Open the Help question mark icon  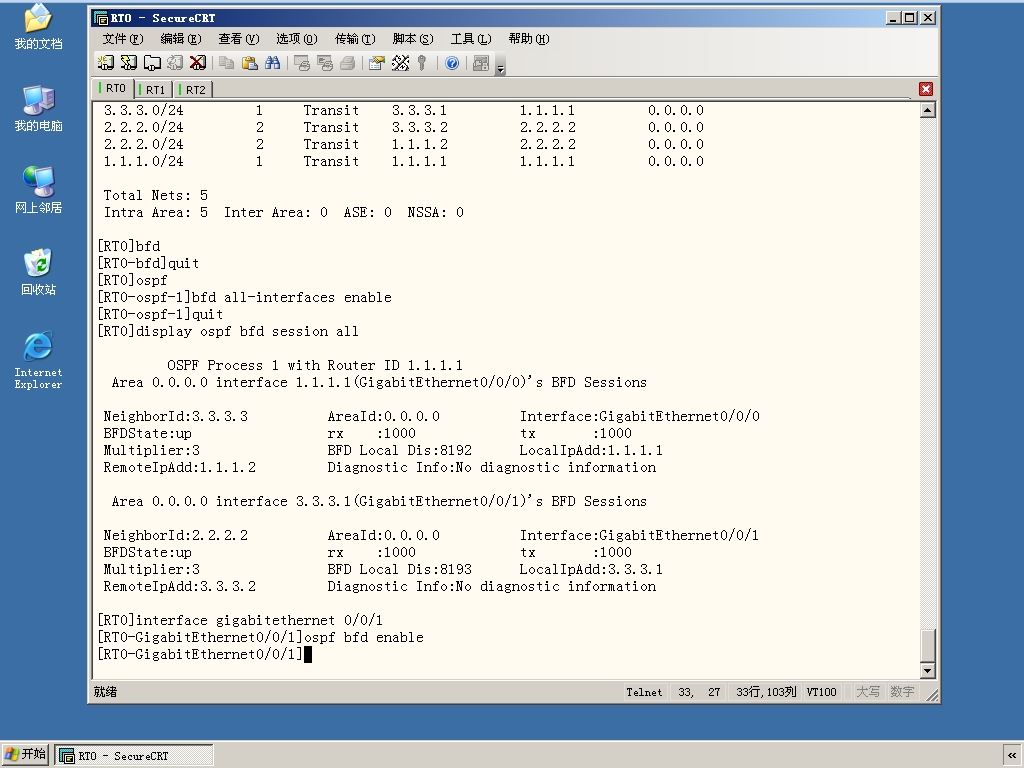452,63
